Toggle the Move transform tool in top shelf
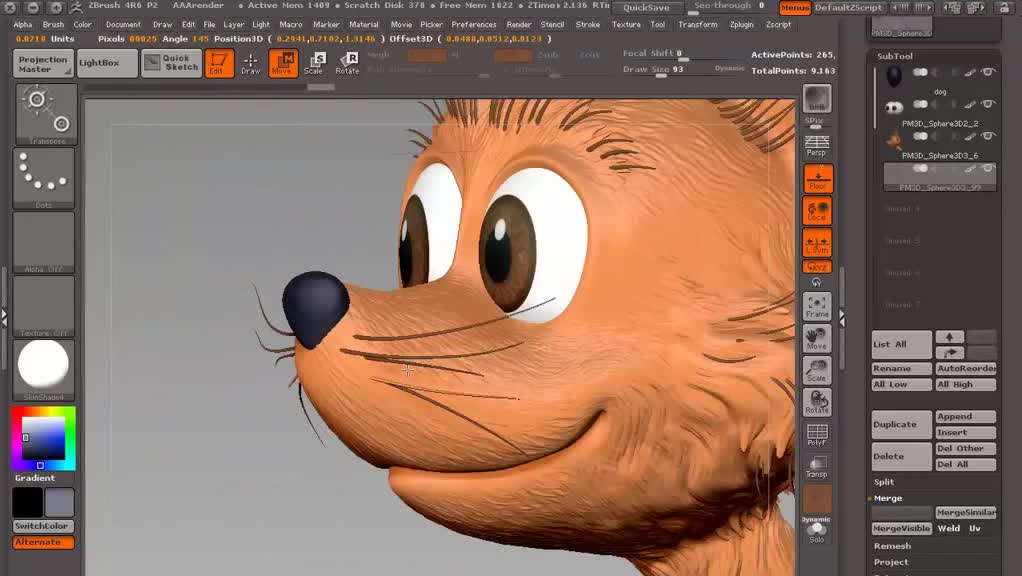The image size is (1022, 576). pyautogui.click(x=283, y=63)
